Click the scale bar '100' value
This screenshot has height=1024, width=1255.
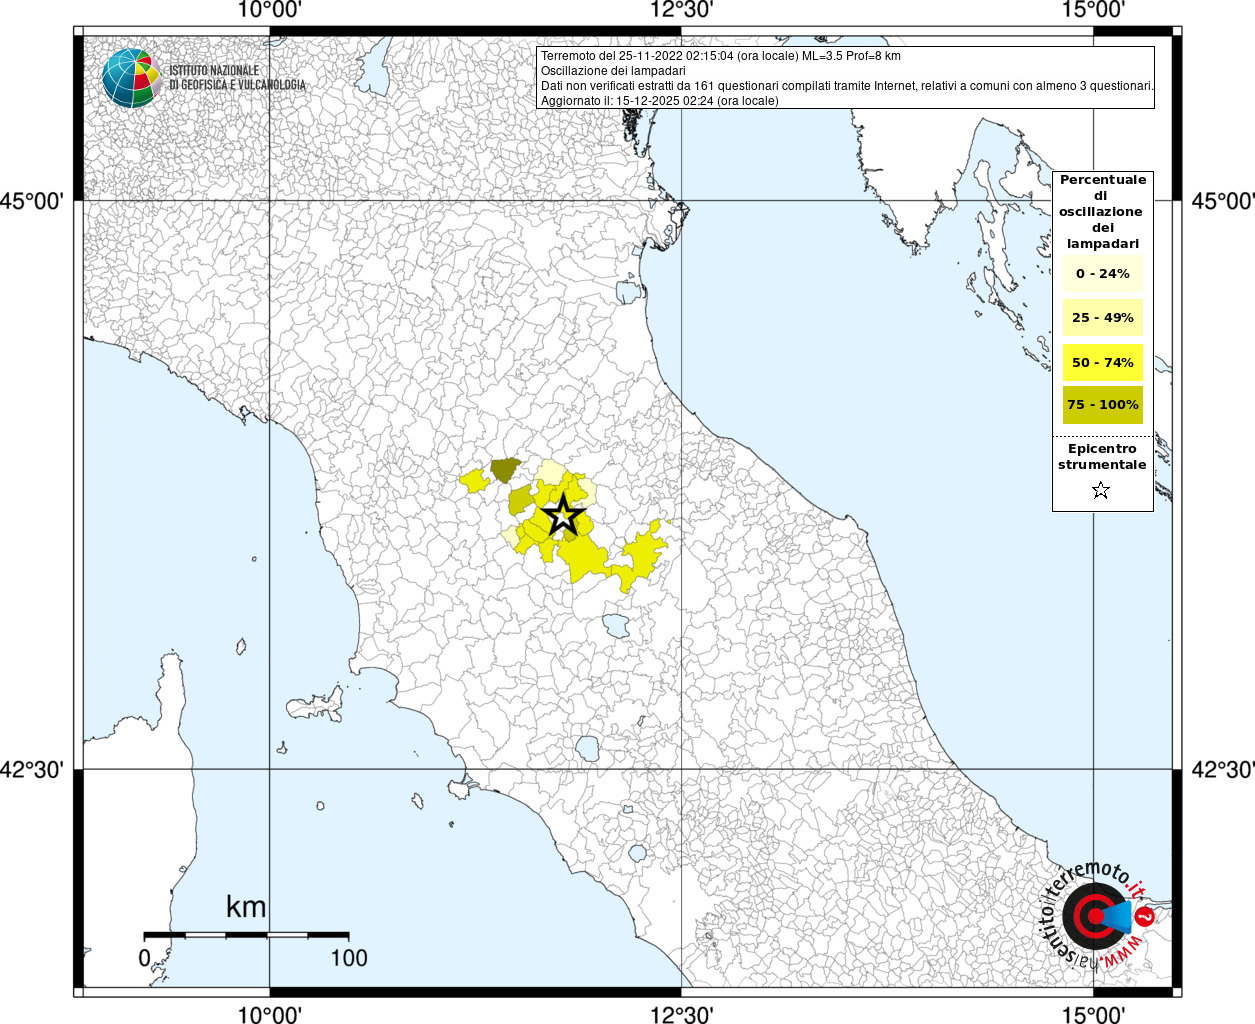coord(349,958)
